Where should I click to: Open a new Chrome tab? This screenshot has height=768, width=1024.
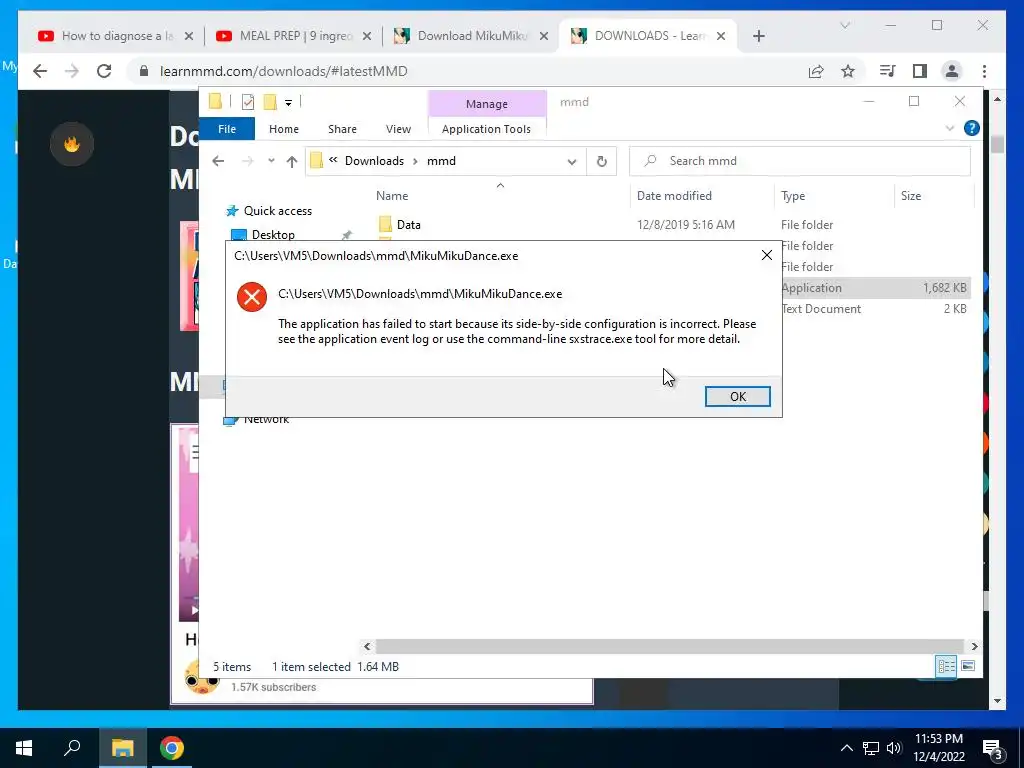coord(758,36)
